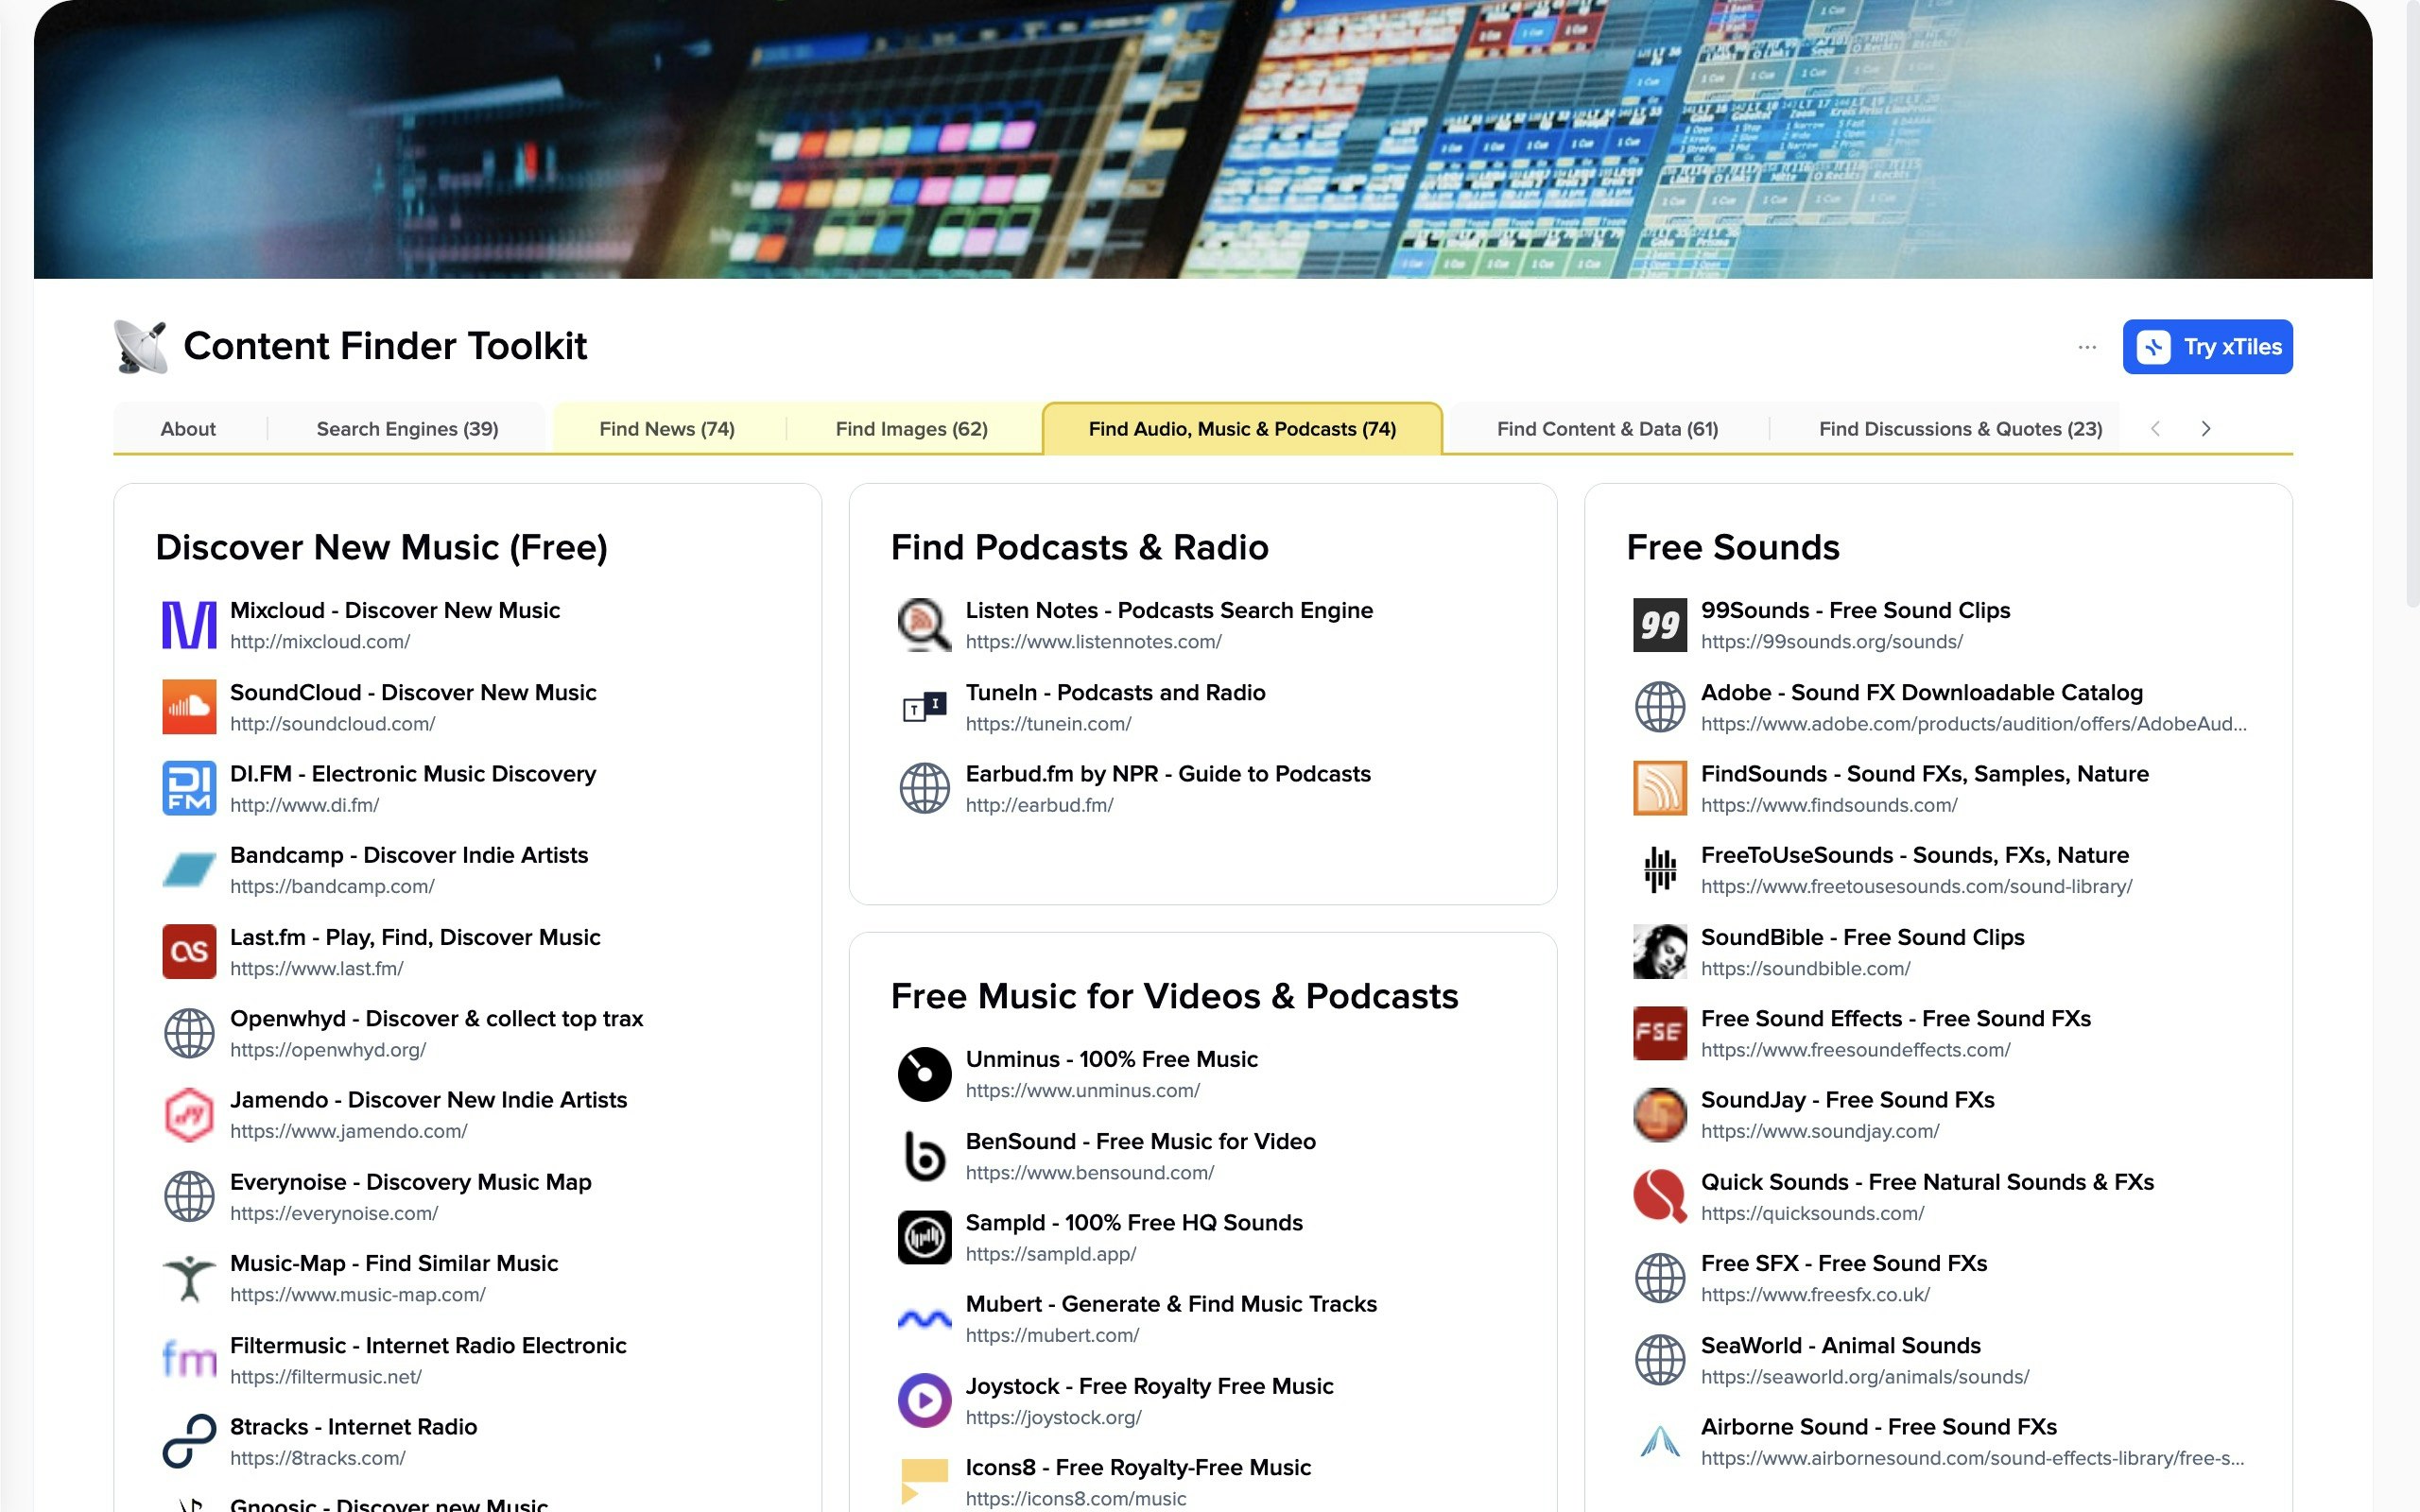Open Find Discussions & Quotes (23) tab
2420x1512 pixels.
tap(1960, 429)
